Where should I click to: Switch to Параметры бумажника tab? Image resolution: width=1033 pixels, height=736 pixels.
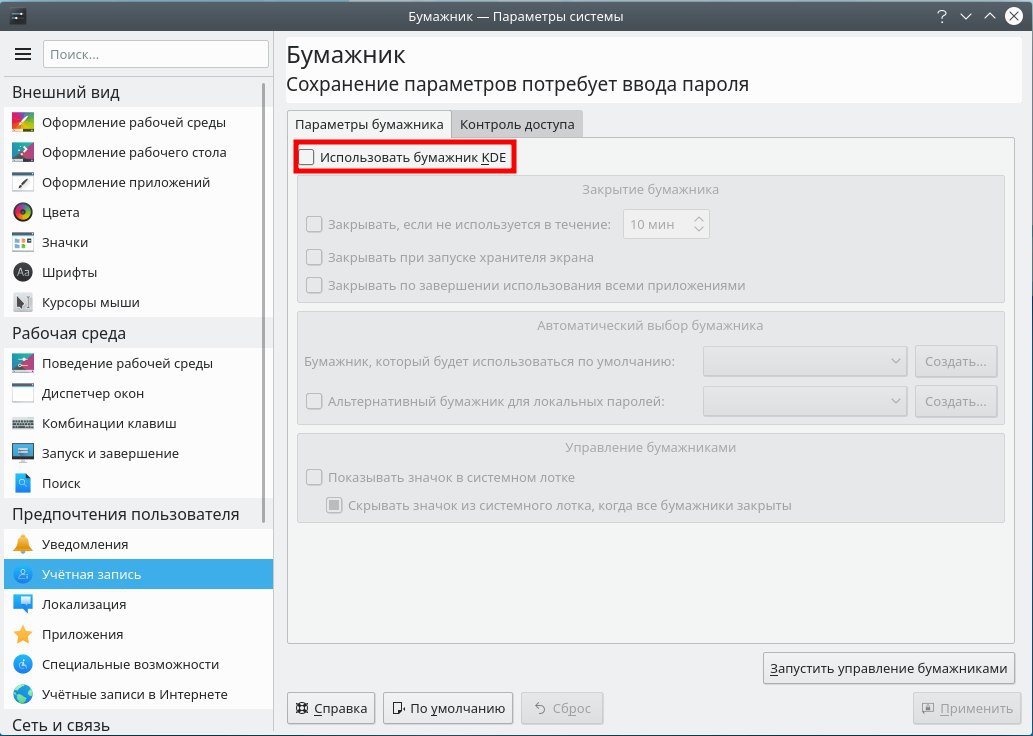tap(369, 124)
